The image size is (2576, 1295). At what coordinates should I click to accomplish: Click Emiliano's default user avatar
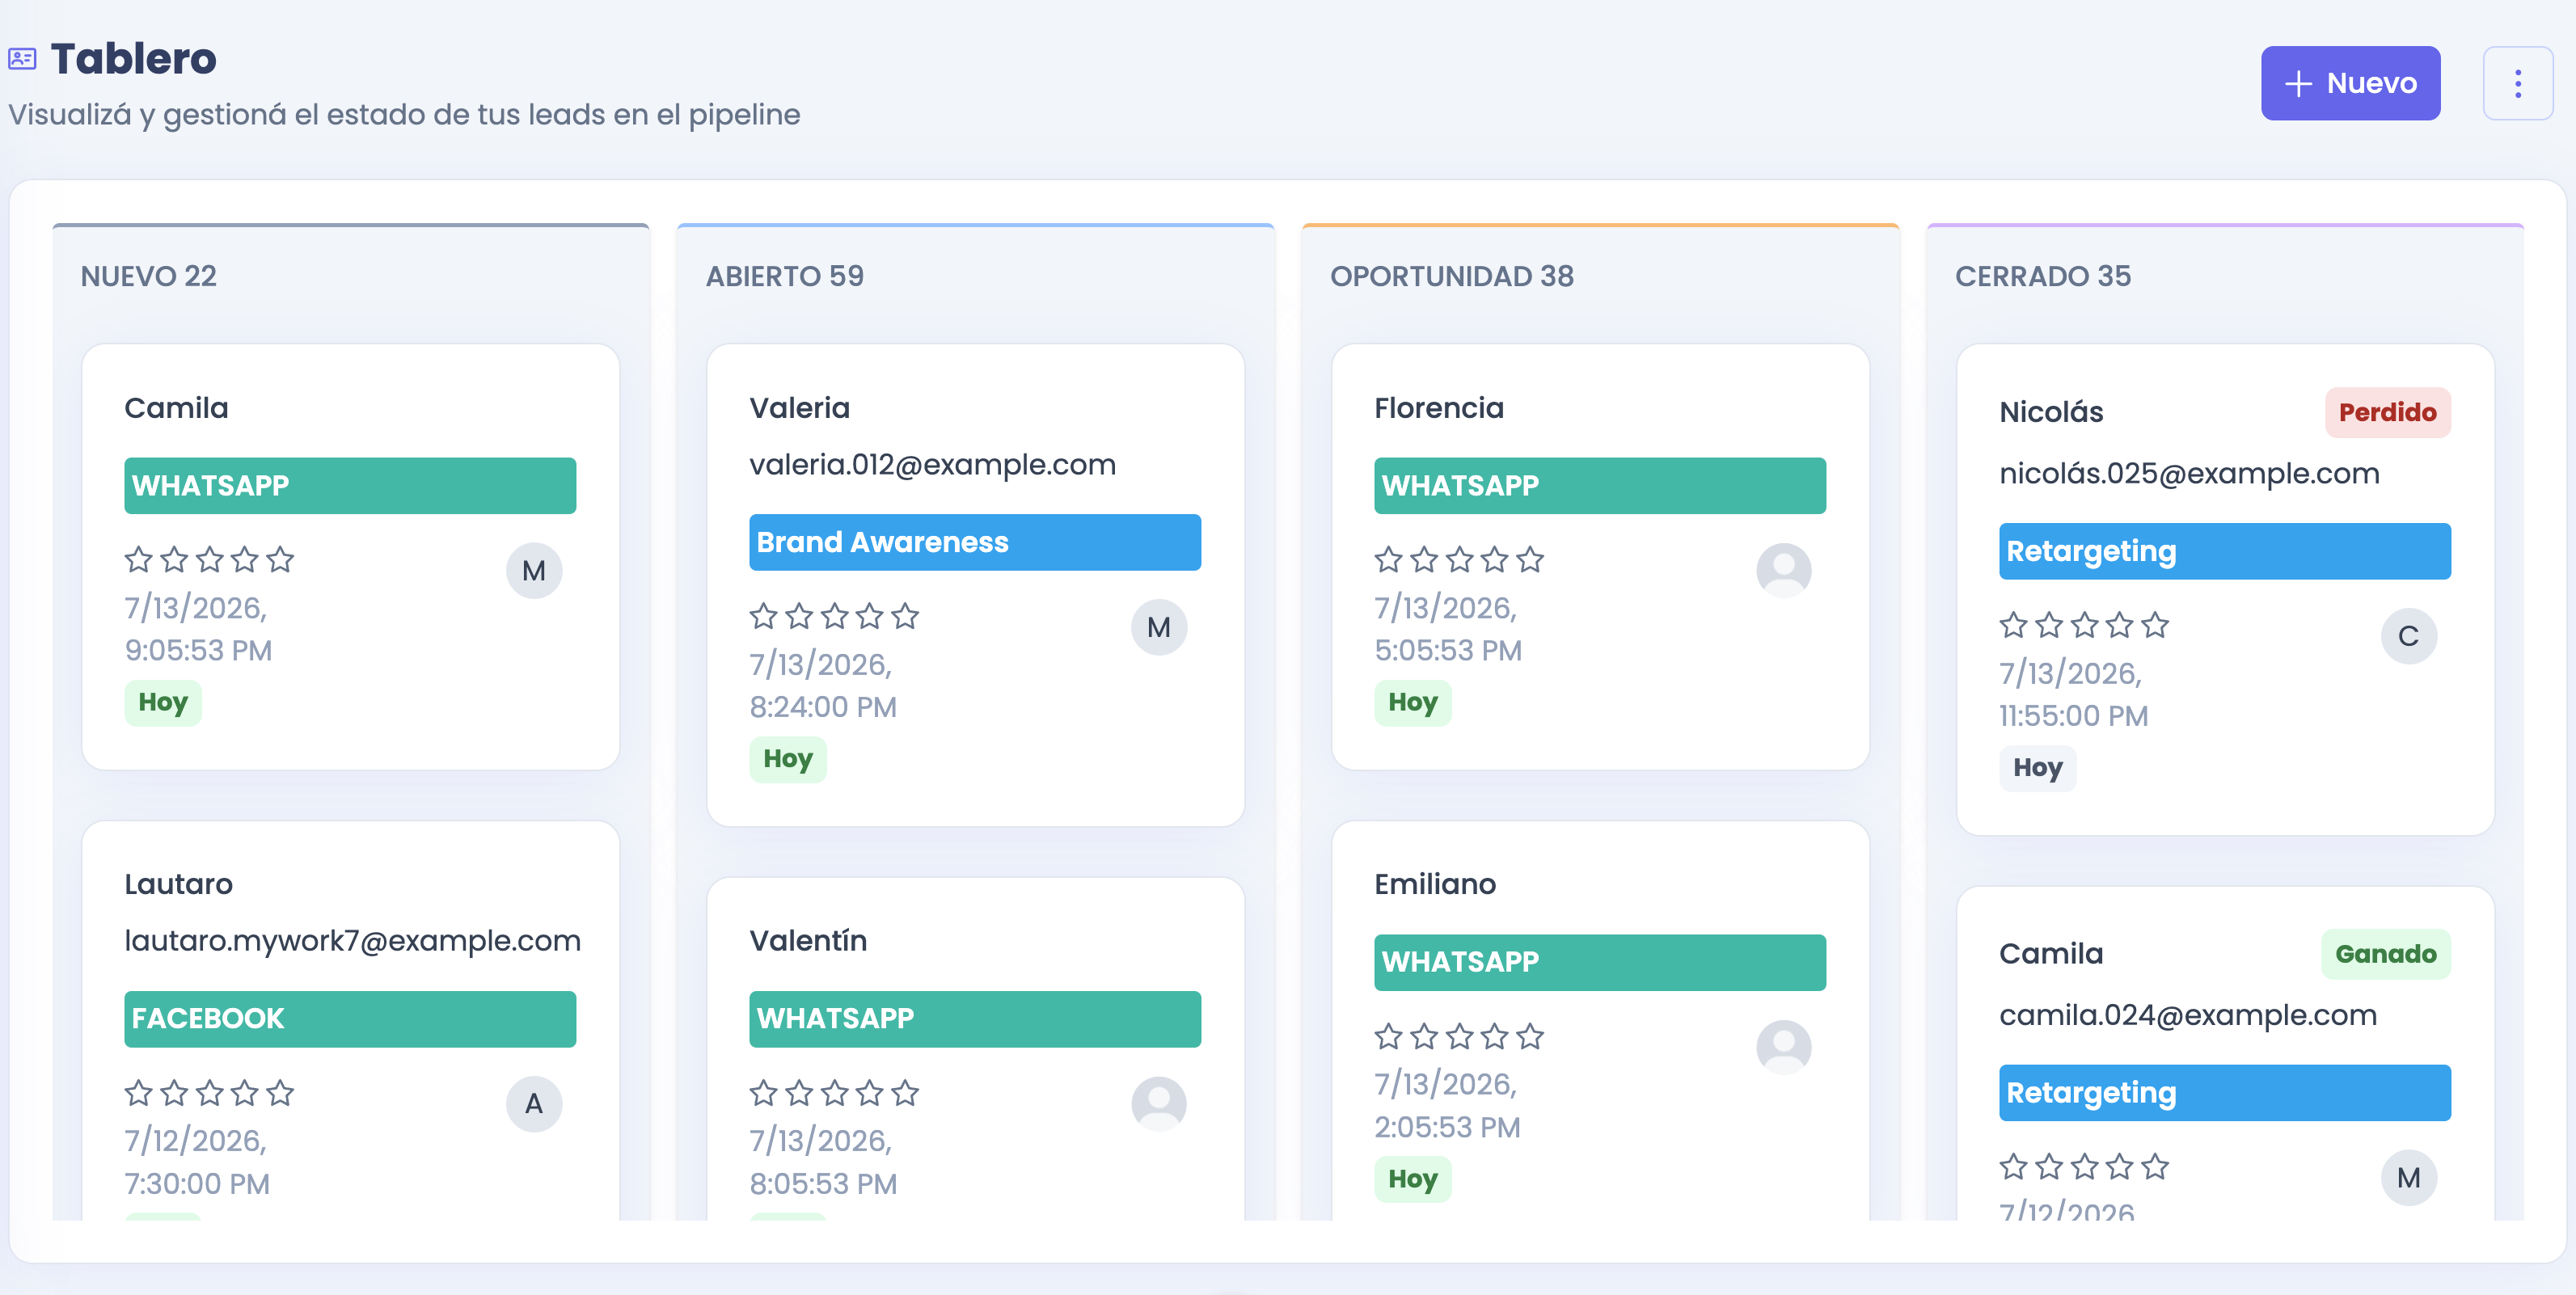point(1784,1047)
